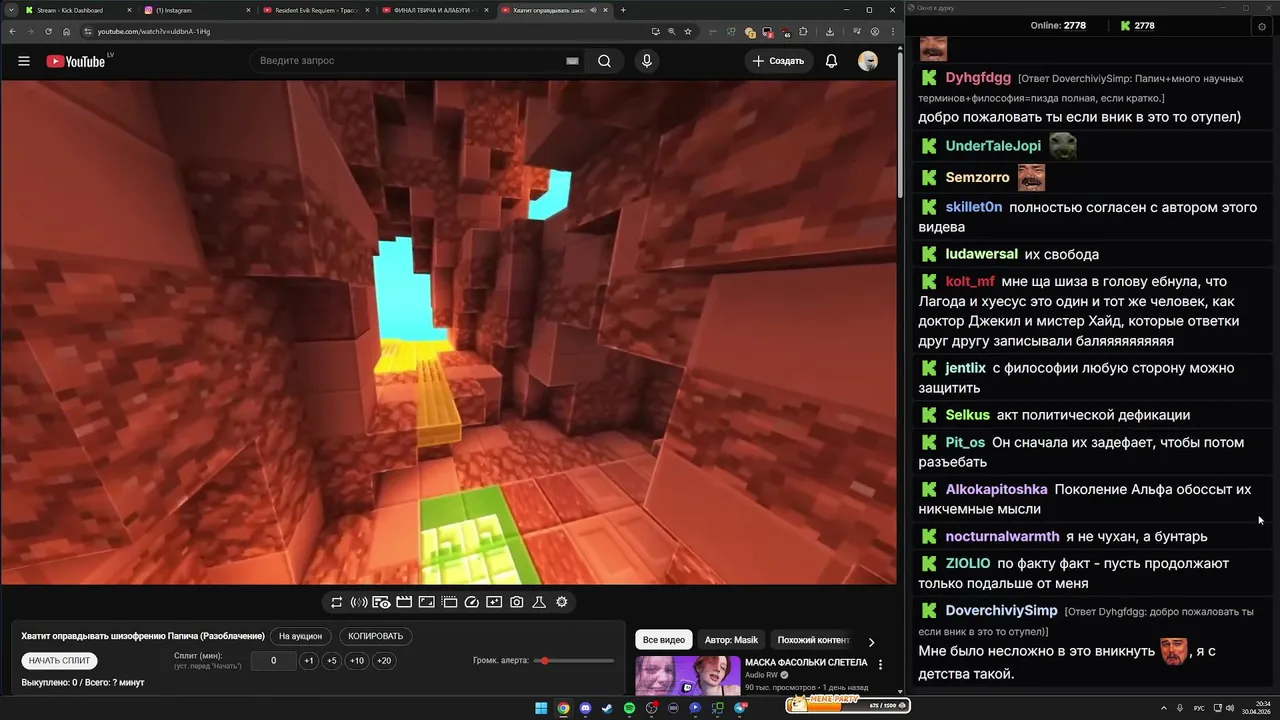Viewport: 1280px width, 720px height.
Task: Click the Online: 2778 viewer counter
Action: click(x=1058, y=26)
